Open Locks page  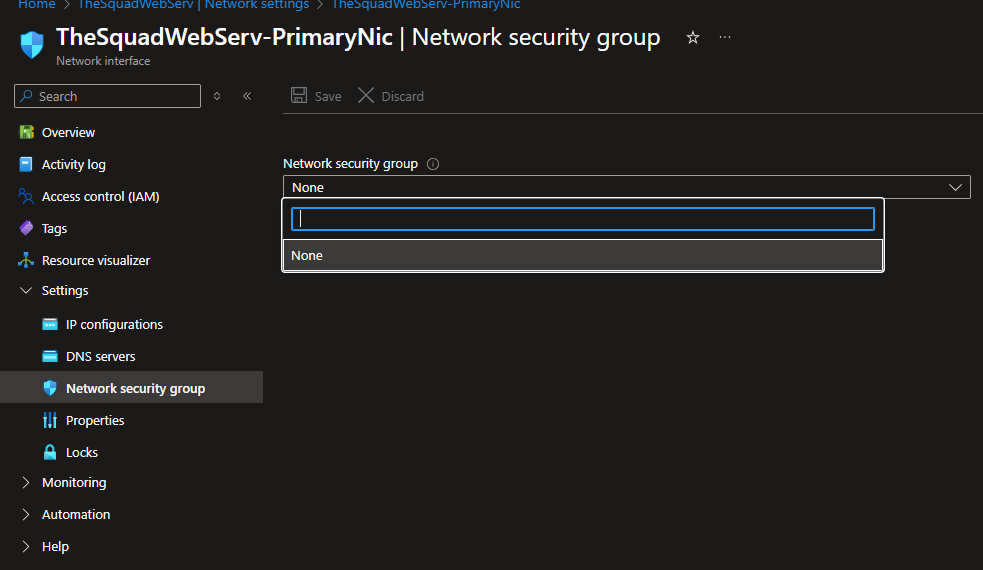(x=81, y=452)
